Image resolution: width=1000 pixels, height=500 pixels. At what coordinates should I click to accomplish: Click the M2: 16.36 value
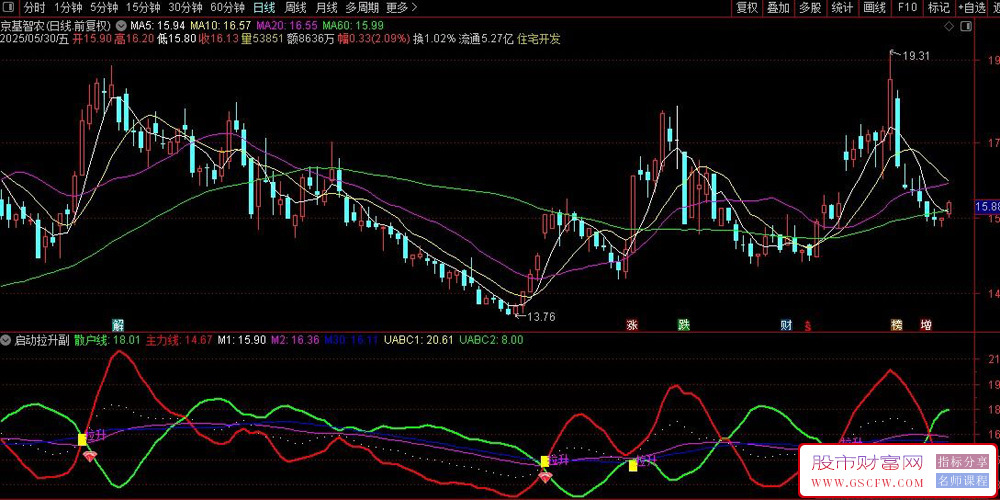[x=295, y=340]
